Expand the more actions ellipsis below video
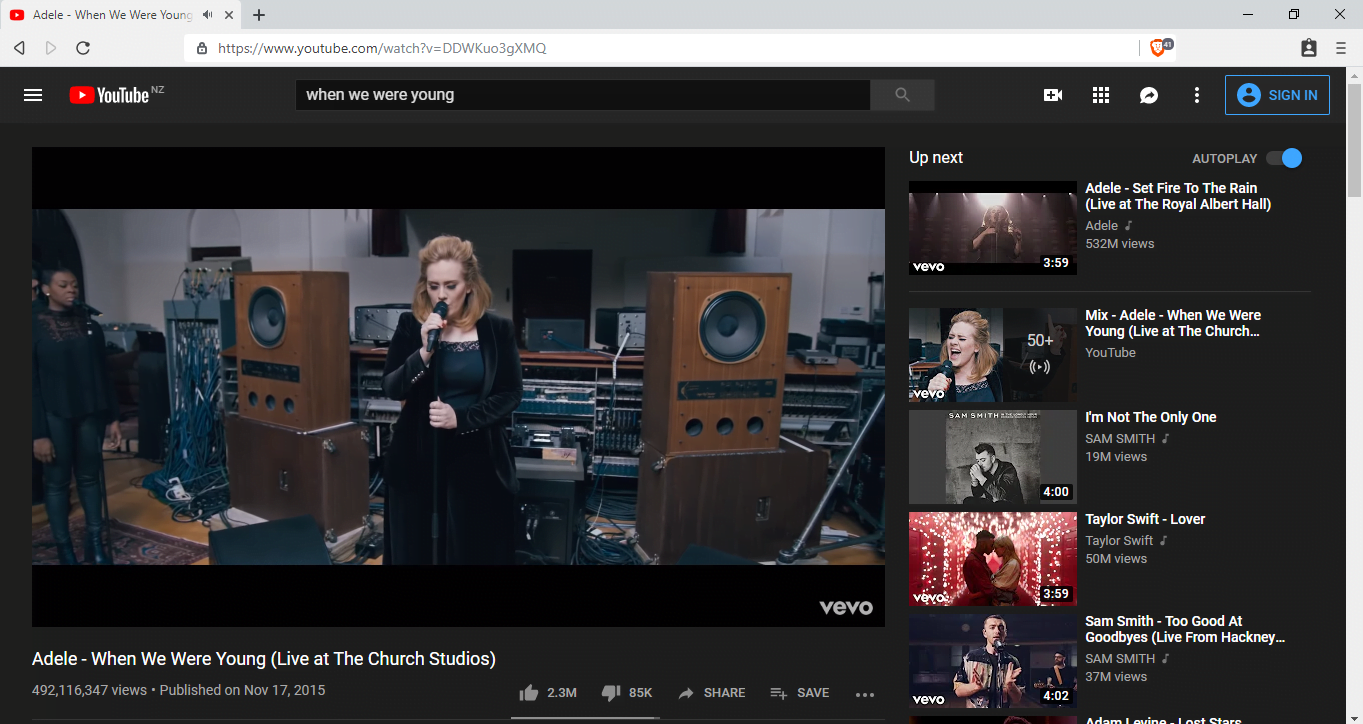1363x724 pixels. [865, 694]
